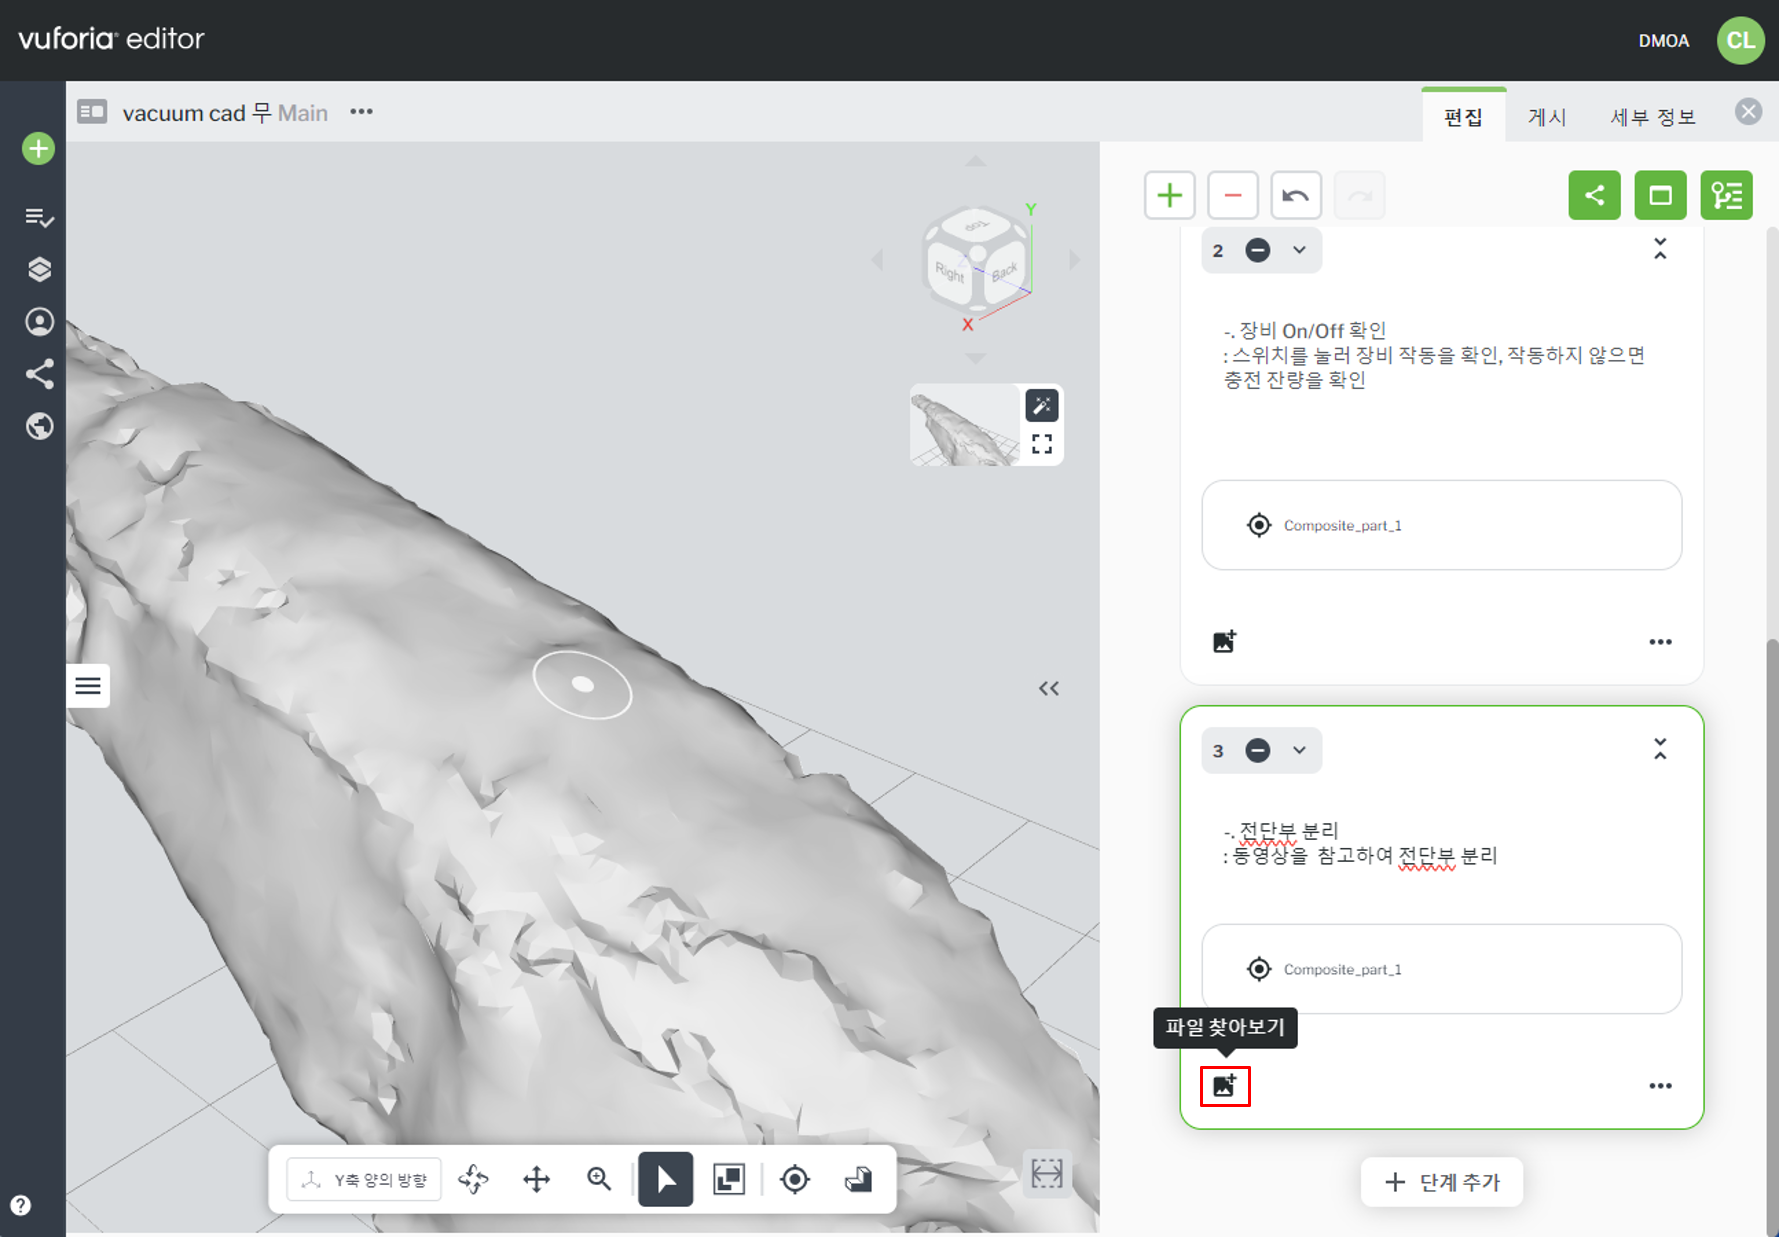Toggle step 2 minus circle icon
Screen dimensions: 1779x1237
coord(1258,250)
